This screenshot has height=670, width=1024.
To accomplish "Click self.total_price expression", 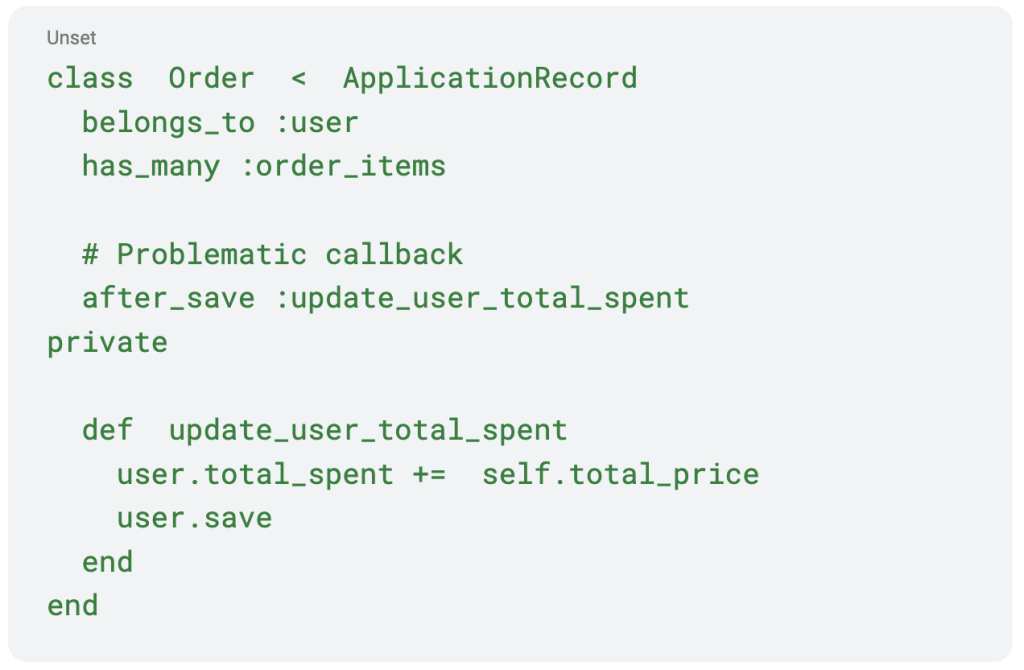I will point(621,475).
